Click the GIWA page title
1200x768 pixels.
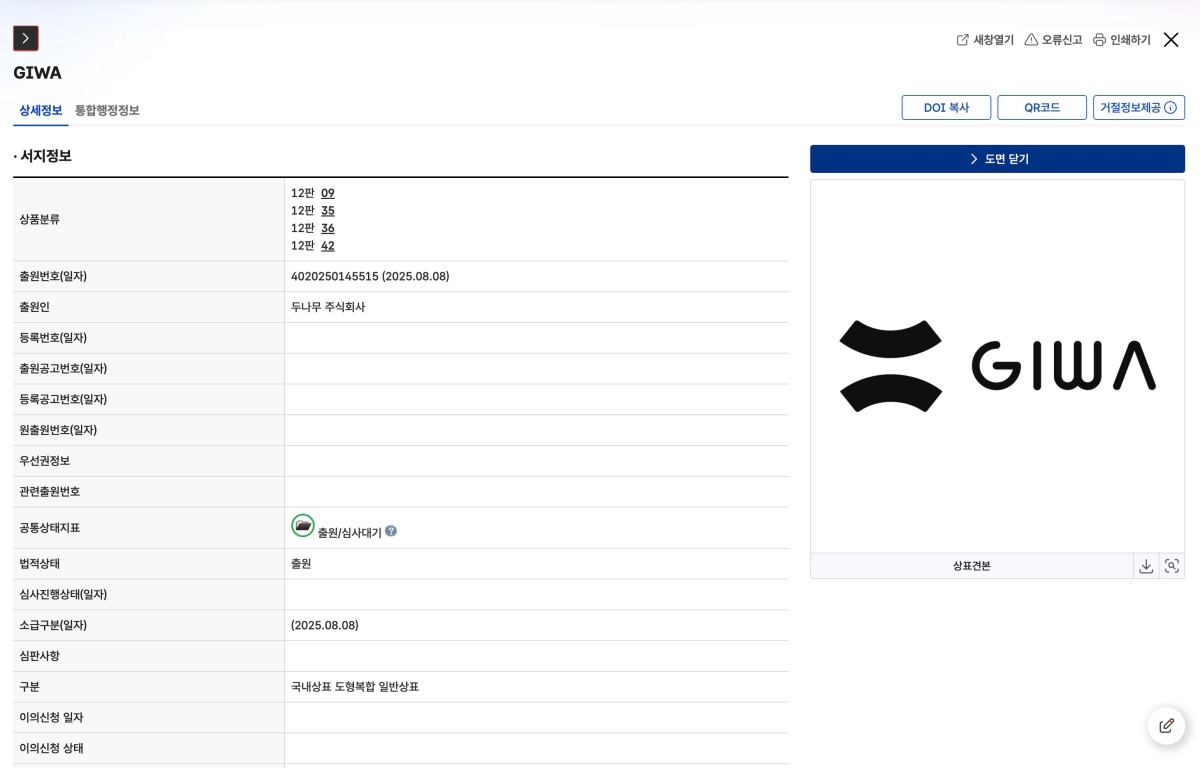(37, 73)
